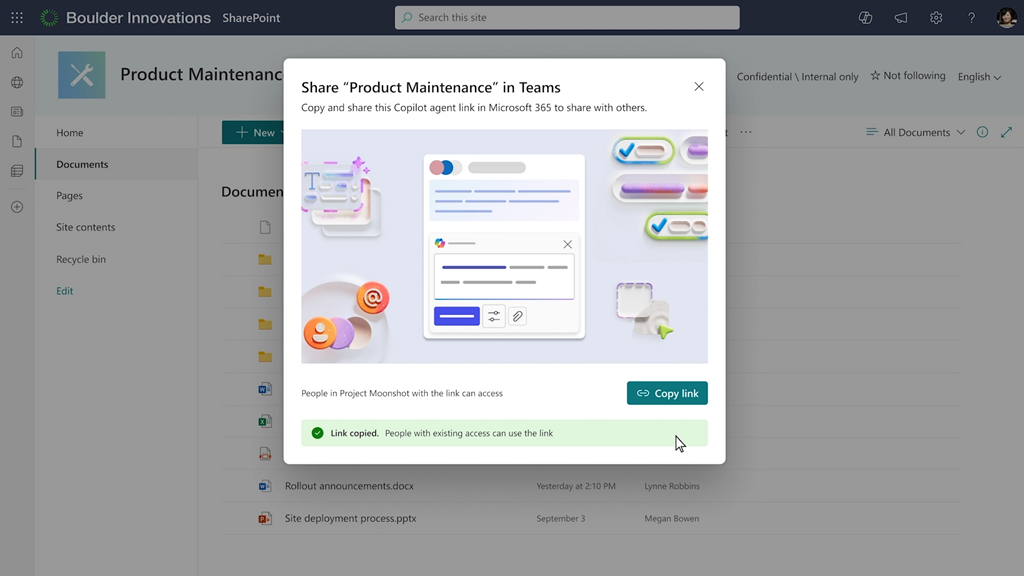
Task: Open Site contents in left navigation
Action: click(85, 227)
